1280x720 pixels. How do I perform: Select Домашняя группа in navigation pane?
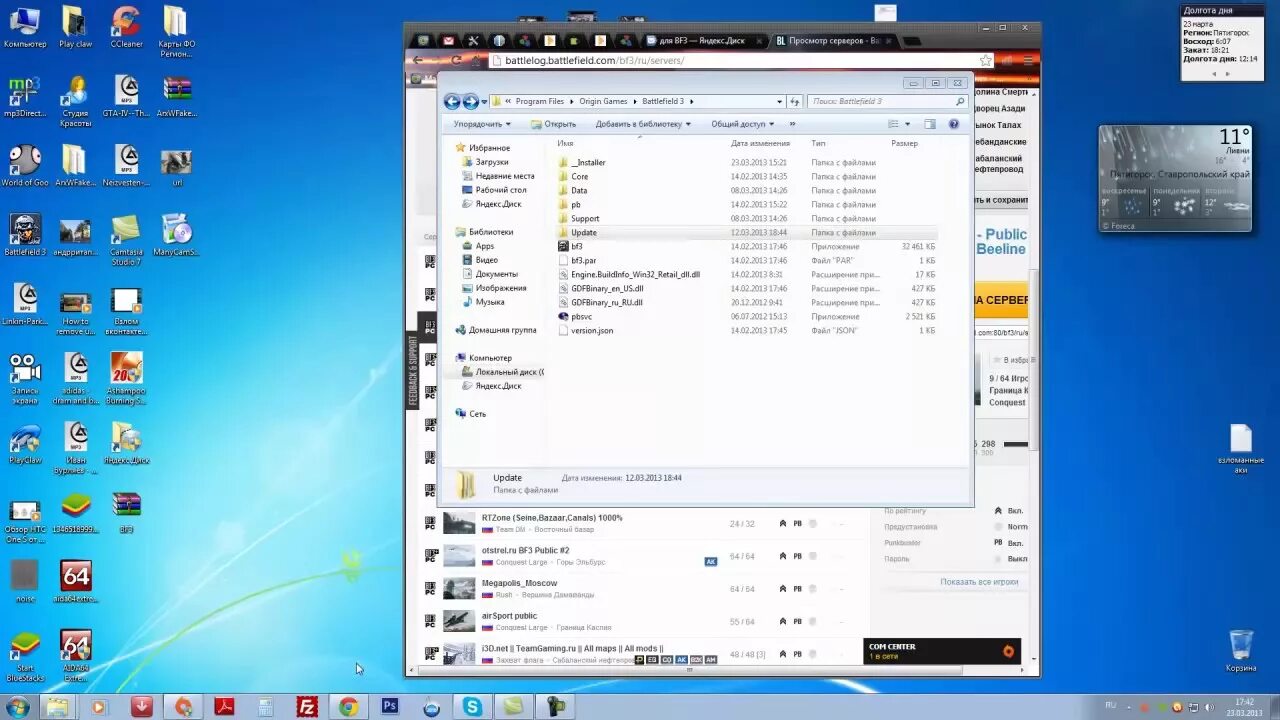pyautogui.click(x=496, y=330)
